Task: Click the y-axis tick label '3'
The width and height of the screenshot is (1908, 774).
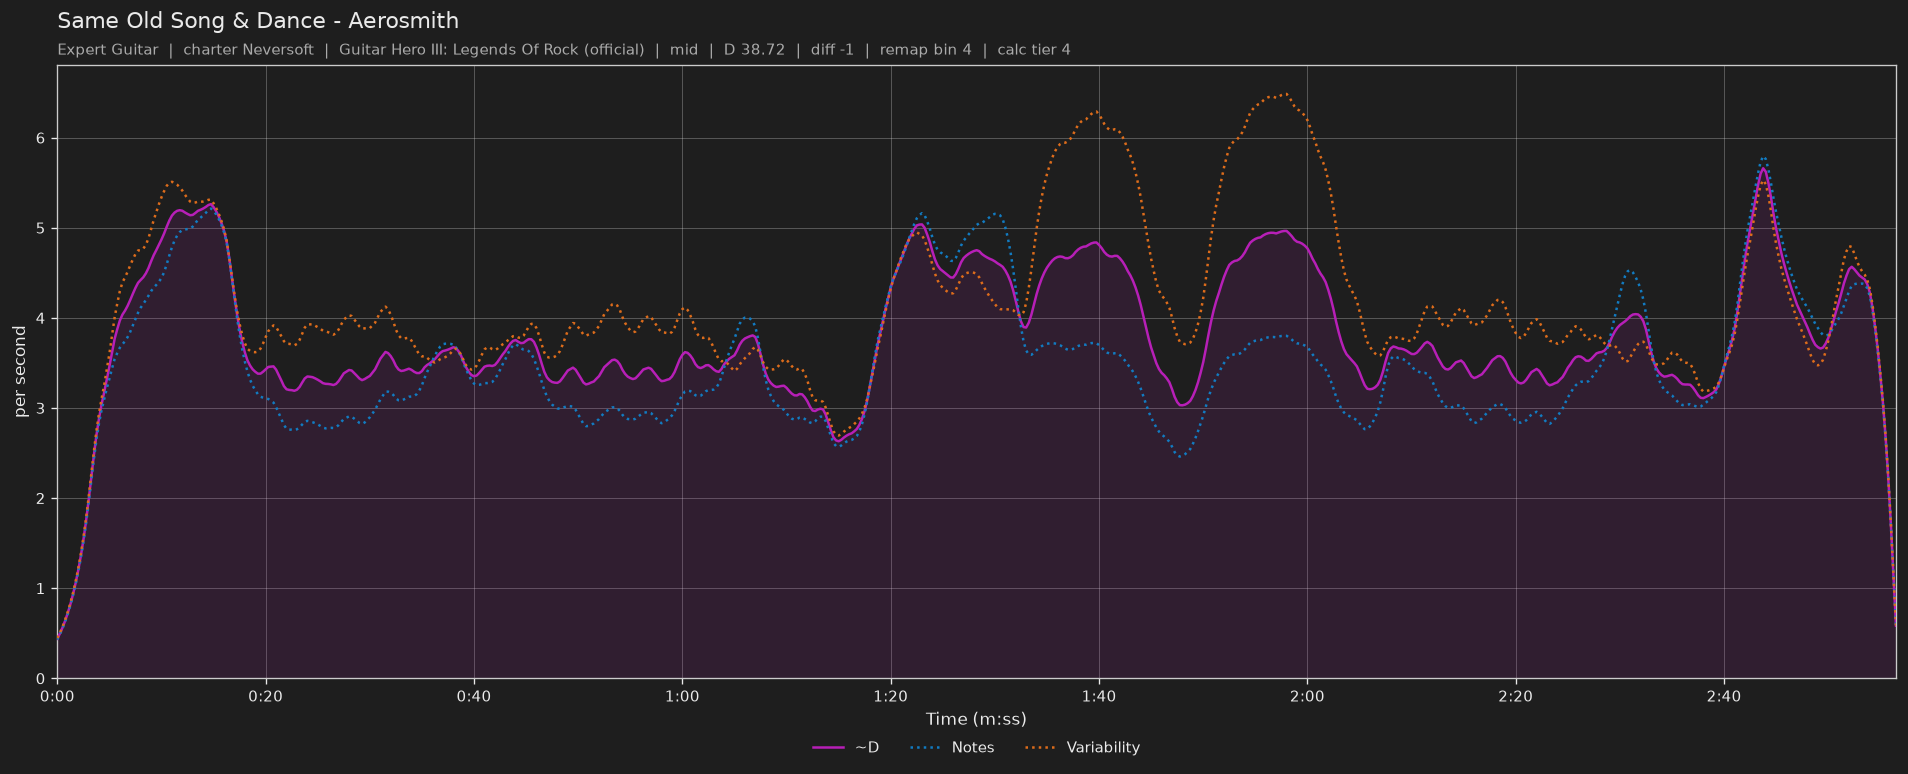Action: pos(43,409)
